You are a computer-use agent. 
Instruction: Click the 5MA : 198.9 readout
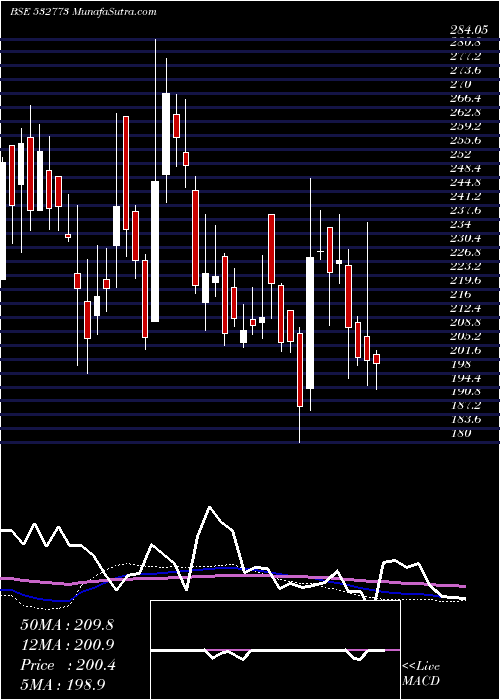click(x=63, y=684)
